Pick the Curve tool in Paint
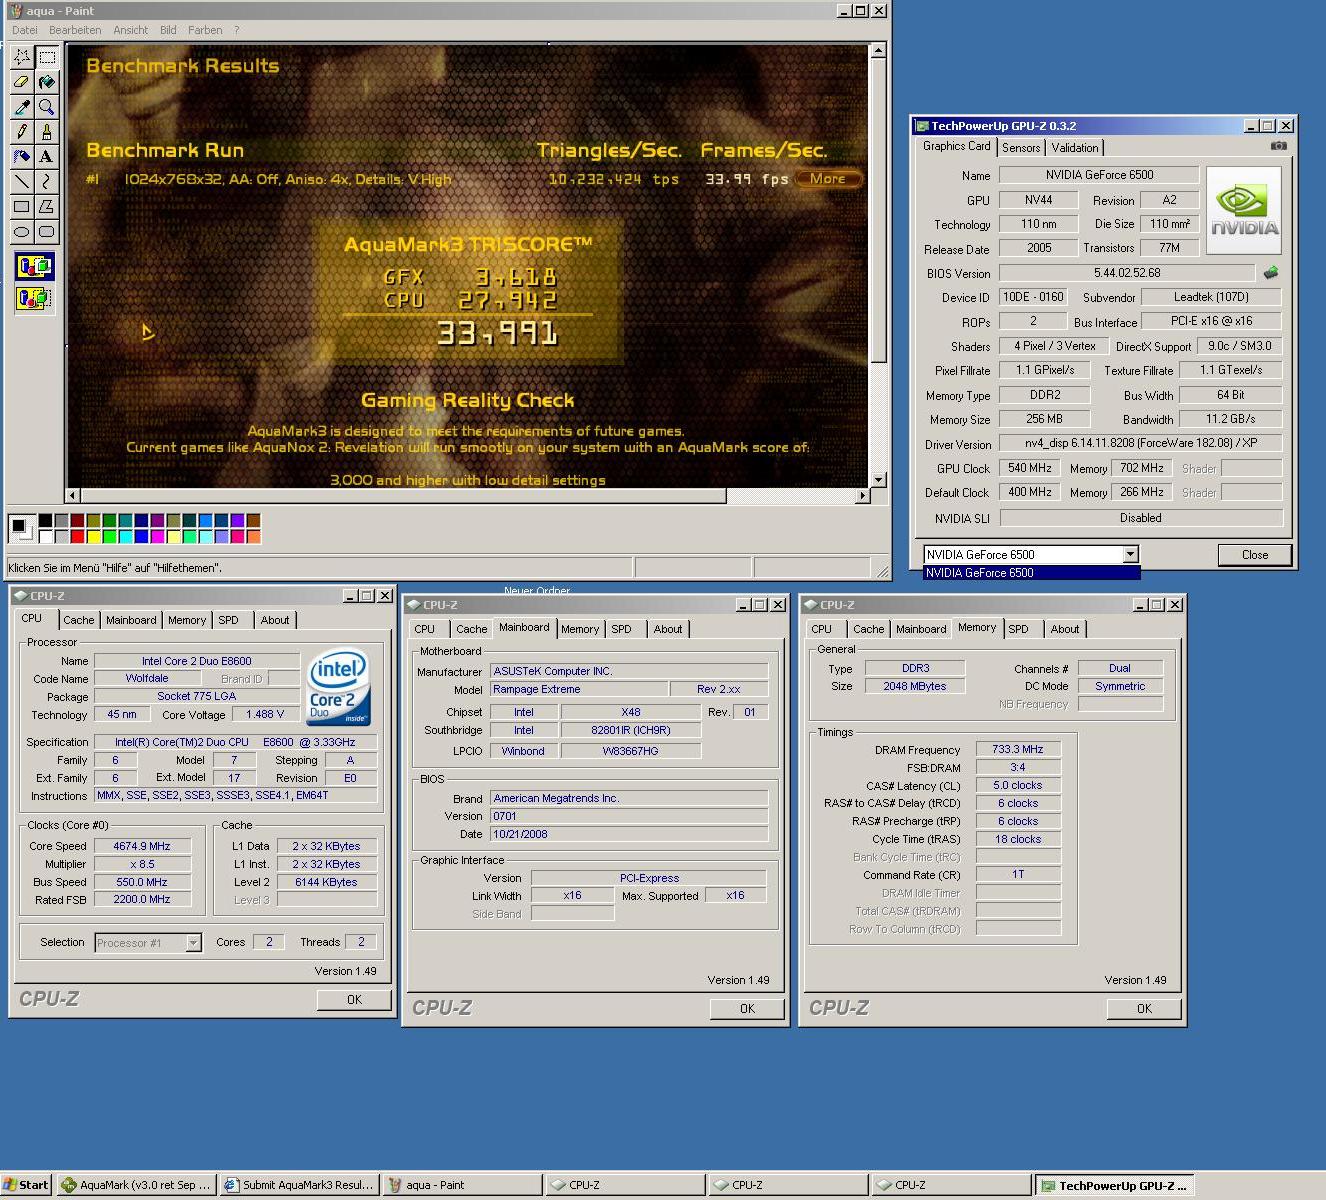 point(47,182)
